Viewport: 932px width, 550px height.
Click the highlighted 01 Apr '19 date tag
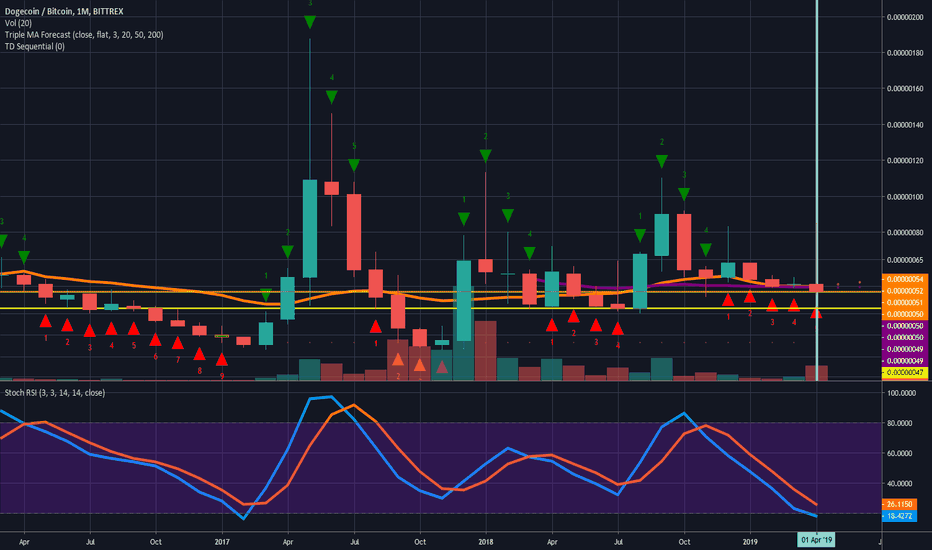[x=816, y=540]
